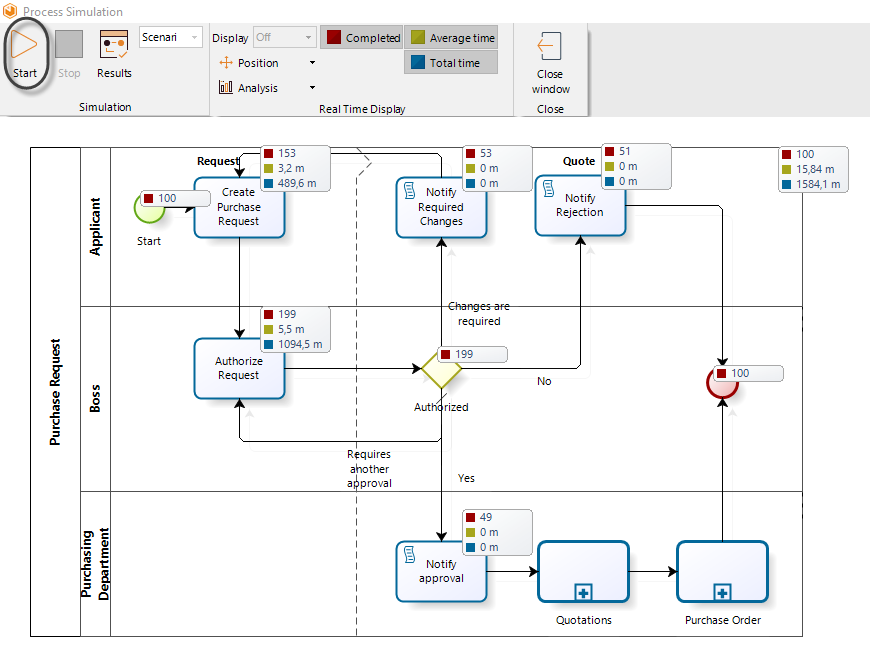Viewport: 870px width, 668px height.
Task: Select the Create Purchase Request task
Action: coord(239,208)
